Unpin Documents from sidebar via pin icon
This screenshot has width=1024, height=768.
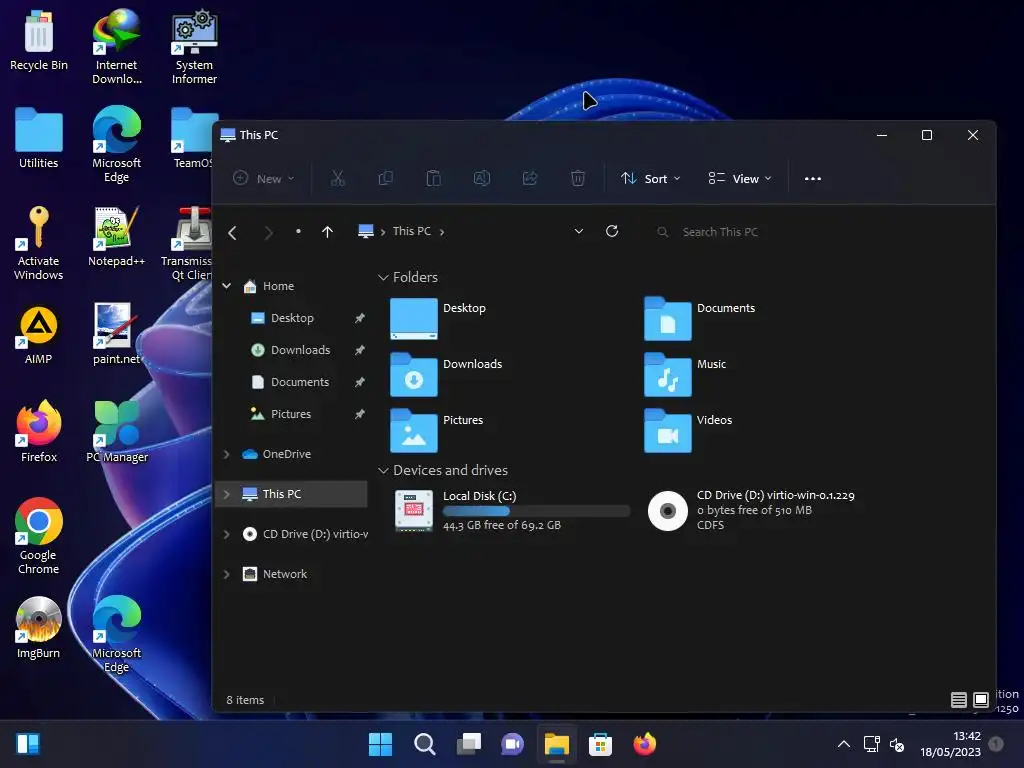point(359,382)
